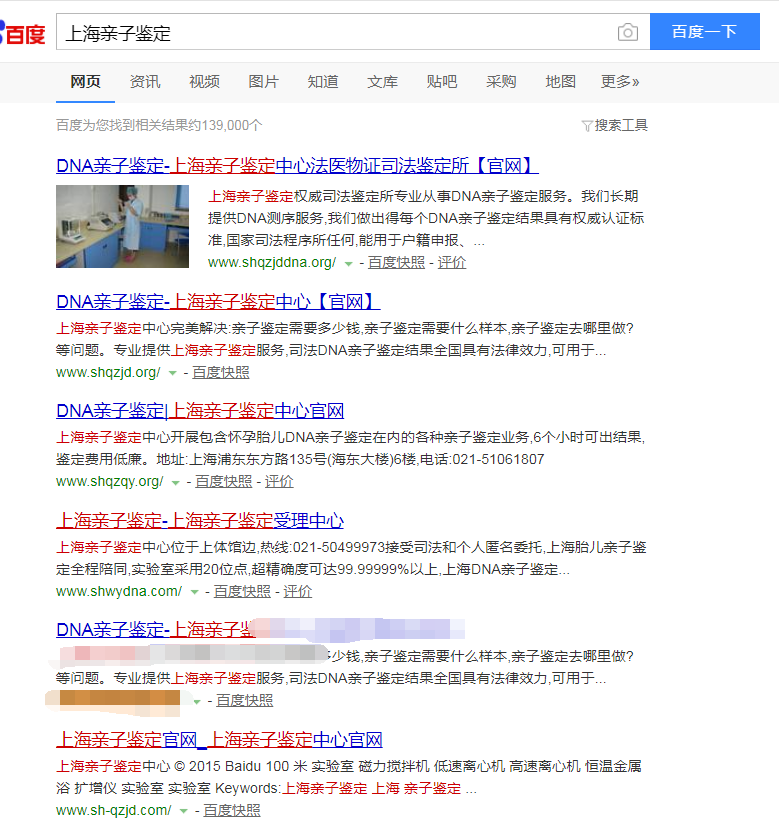Viewport: 779px width, 827px height.
Task: Open the 文库 tab
Action: coord(382,82)
